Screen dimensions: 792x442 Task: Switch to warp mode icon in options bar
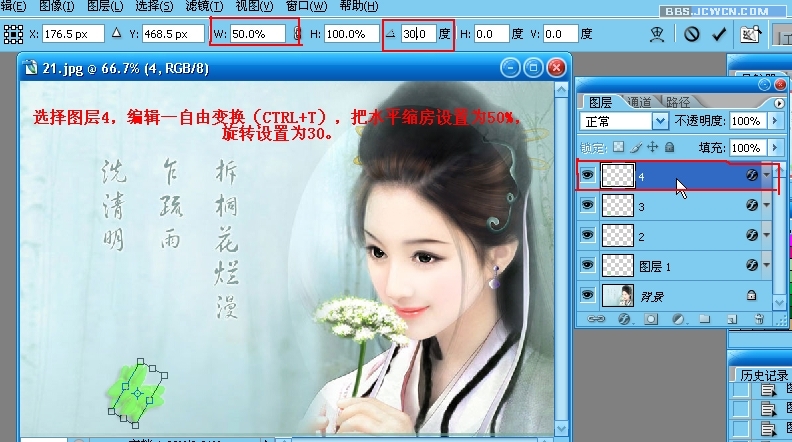(x=657, y=34)
